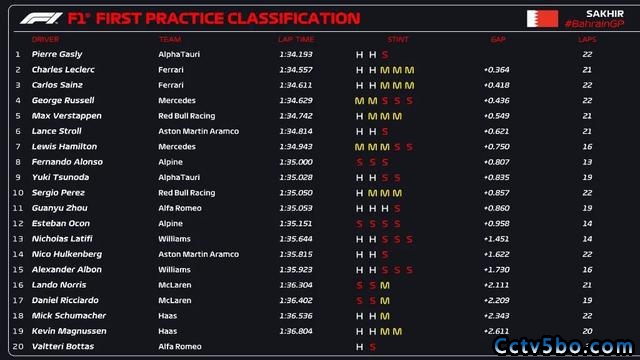This screenshot has width=640, height=360.
Task: Click Pierre Gasly's red S tyre icon
Action: point(385,55)
